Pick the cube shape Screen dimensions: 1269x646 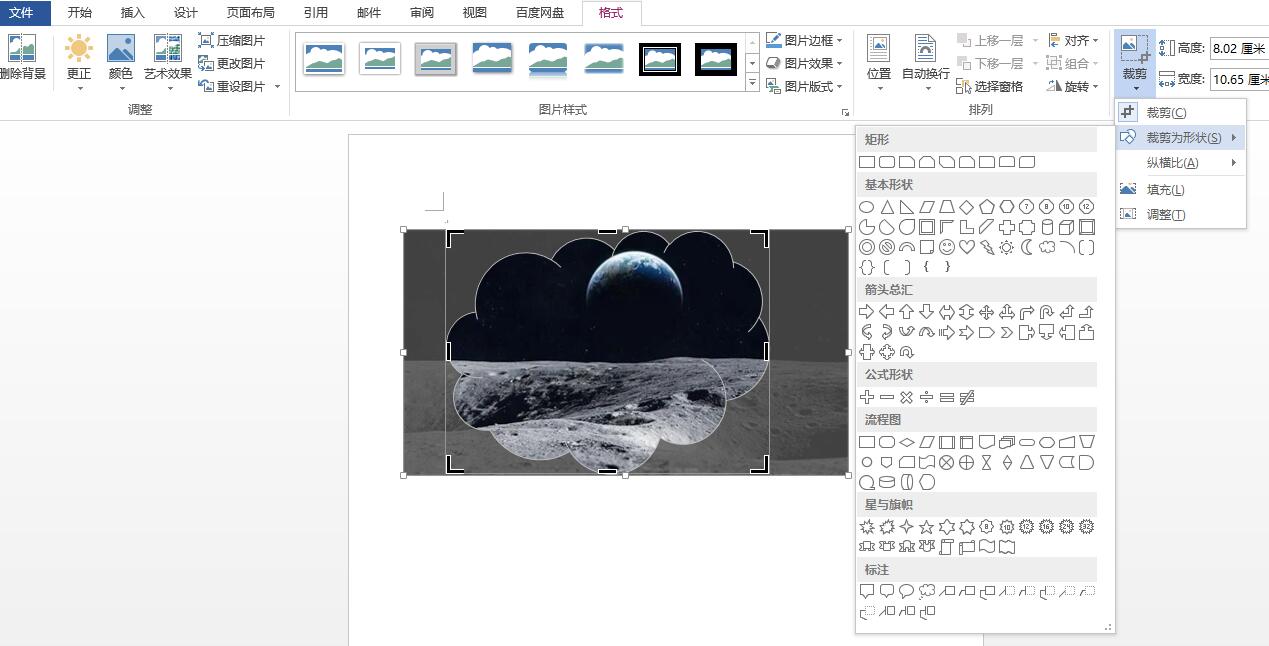(1067, 227)
